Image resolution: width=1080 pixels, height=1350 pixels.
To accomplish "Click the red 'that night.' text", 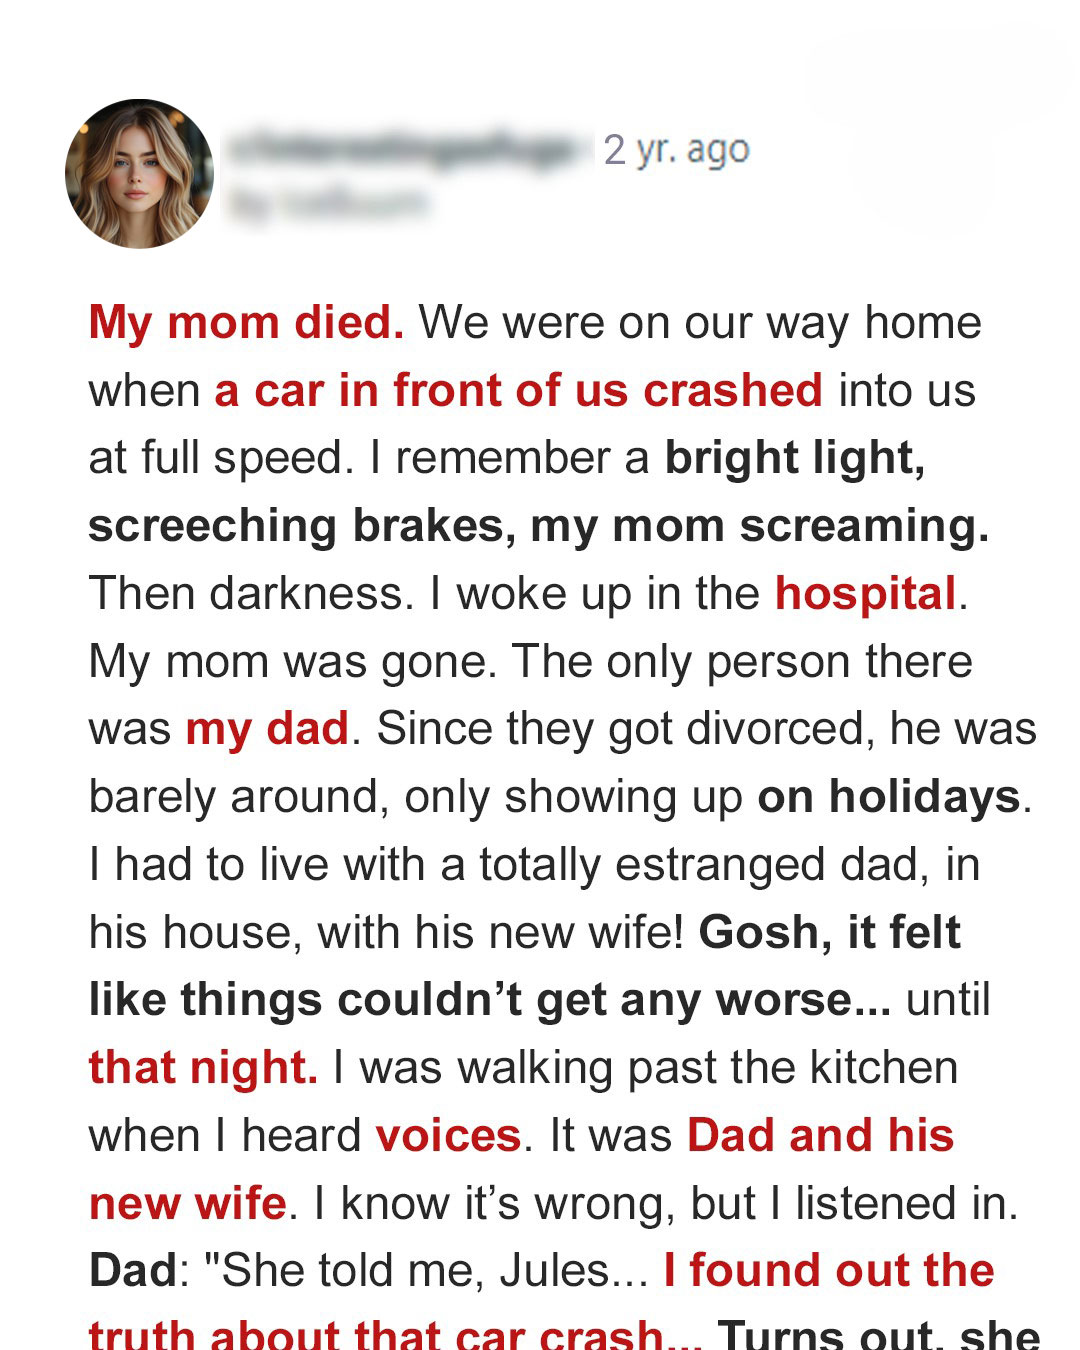I will click(x=203, y=1067).
